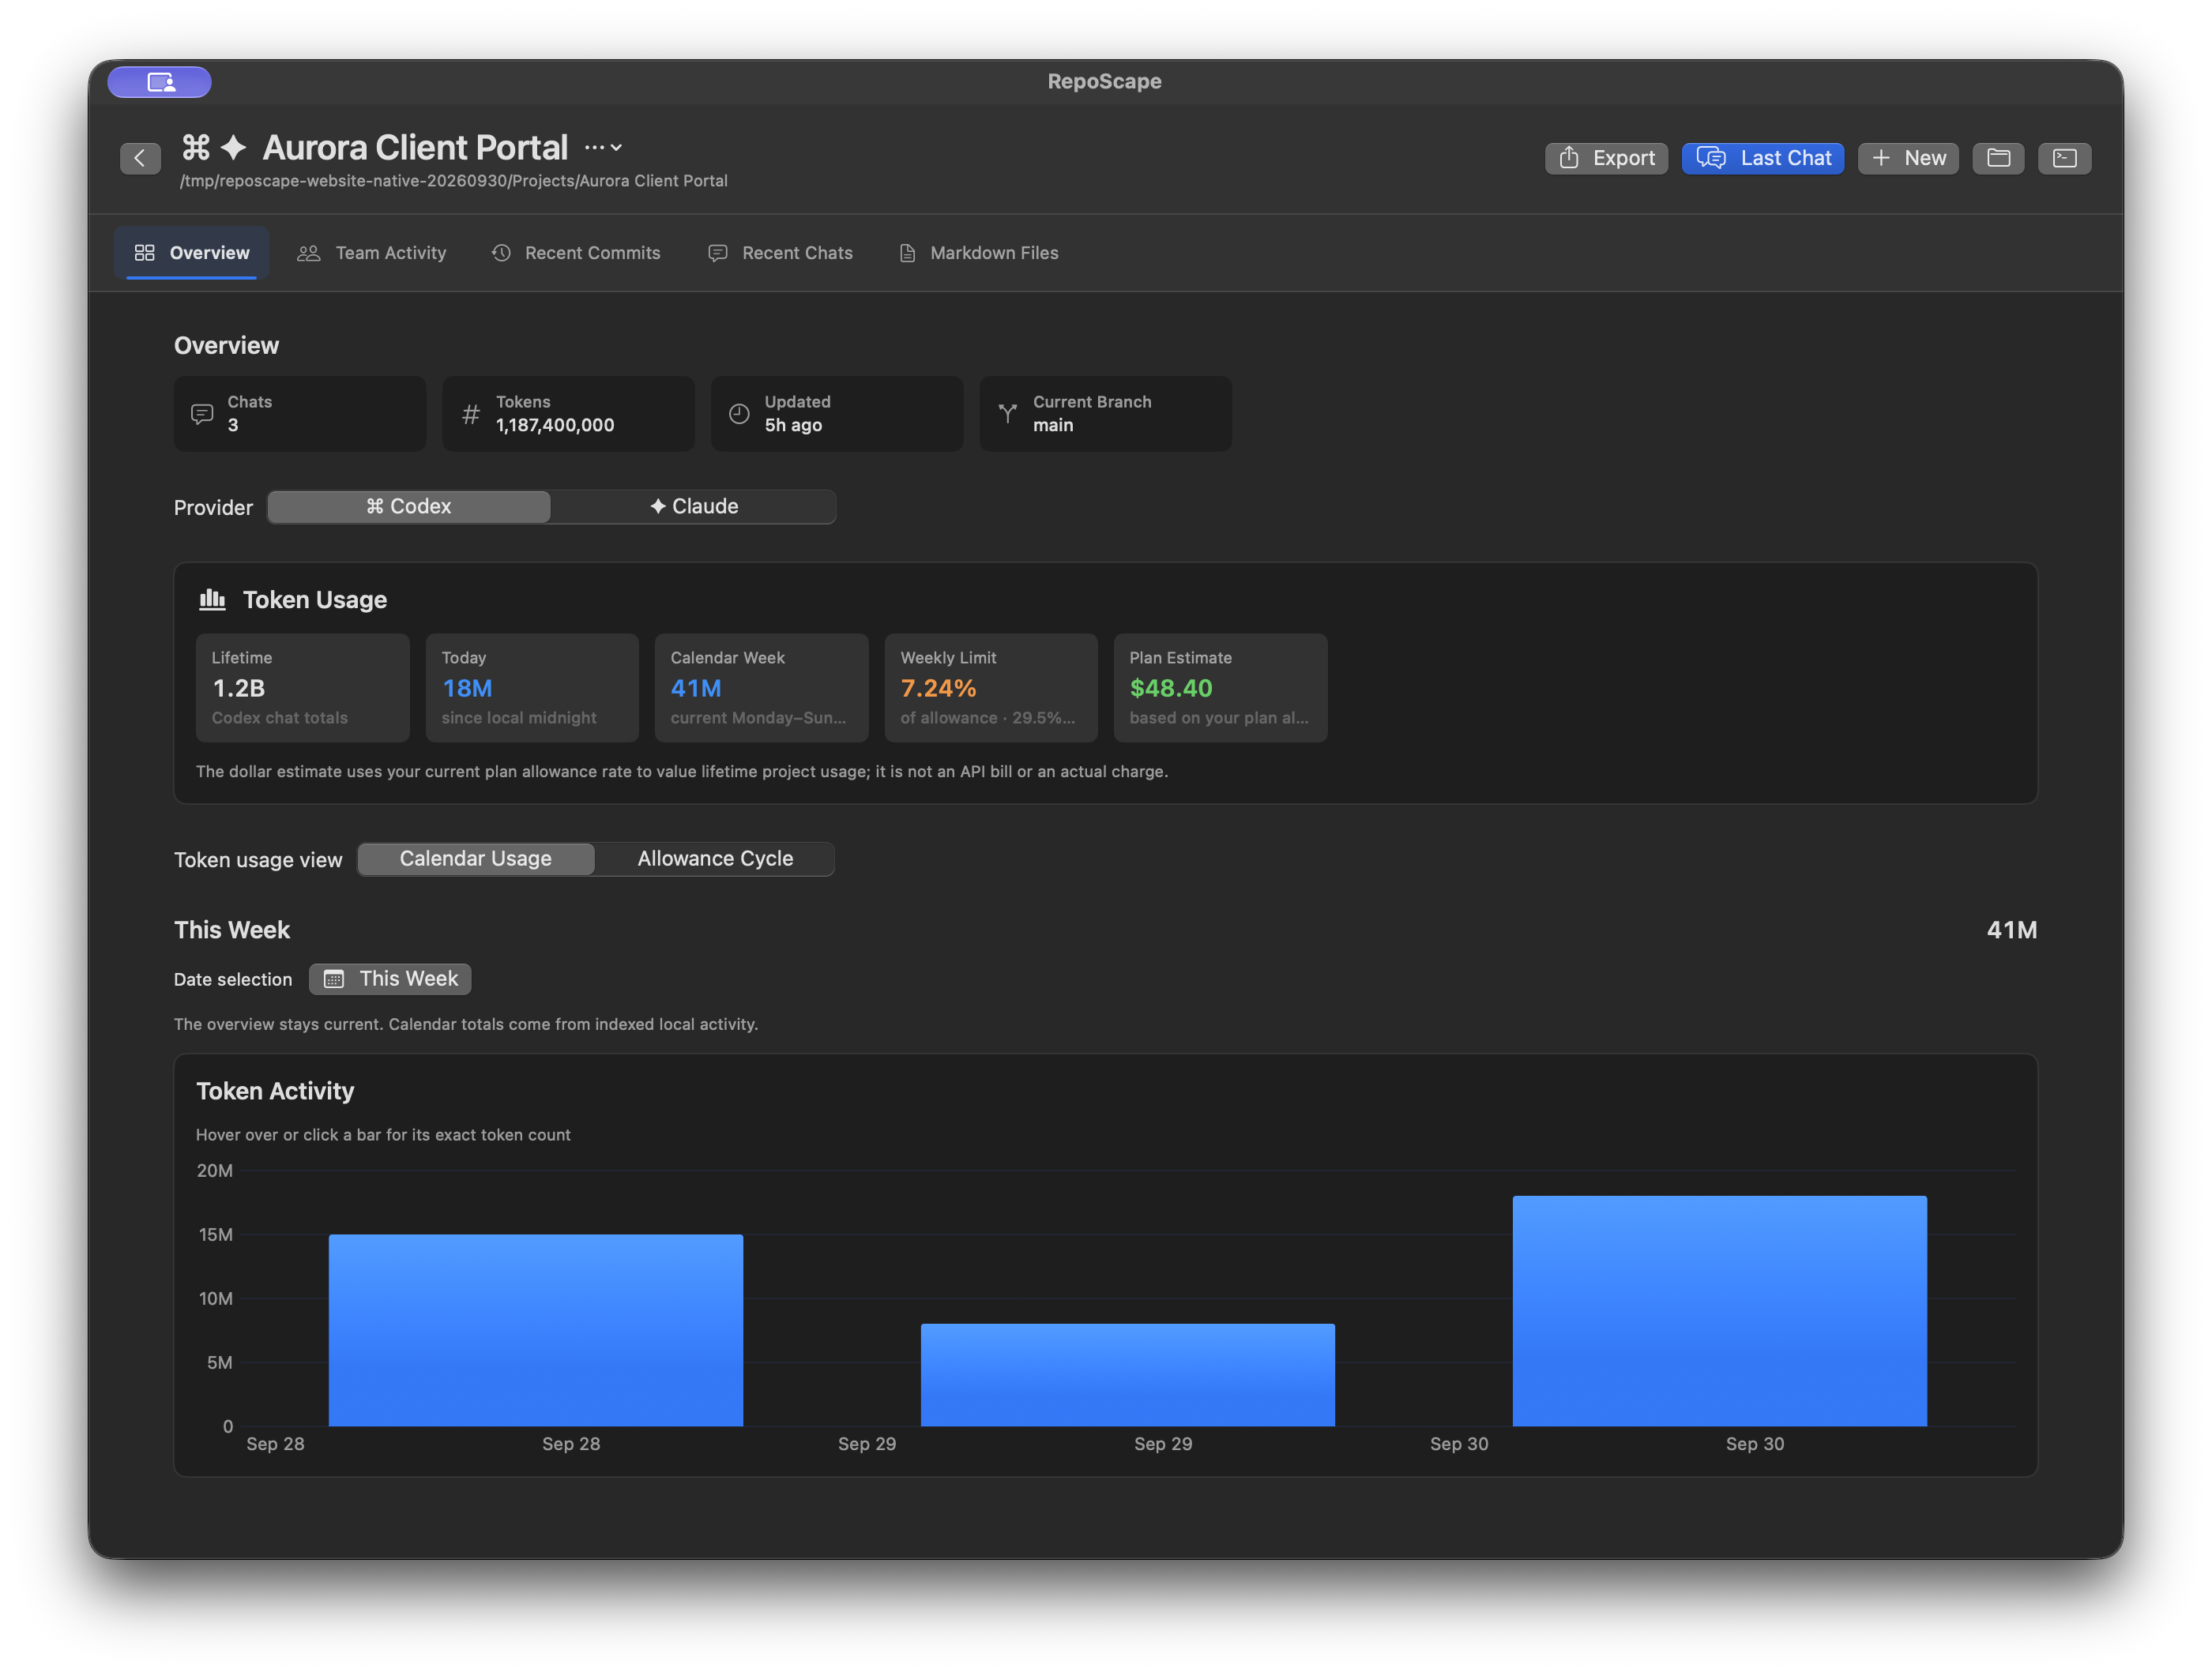
Task: Select Codex as provider
Action: [x=409, y=507]
